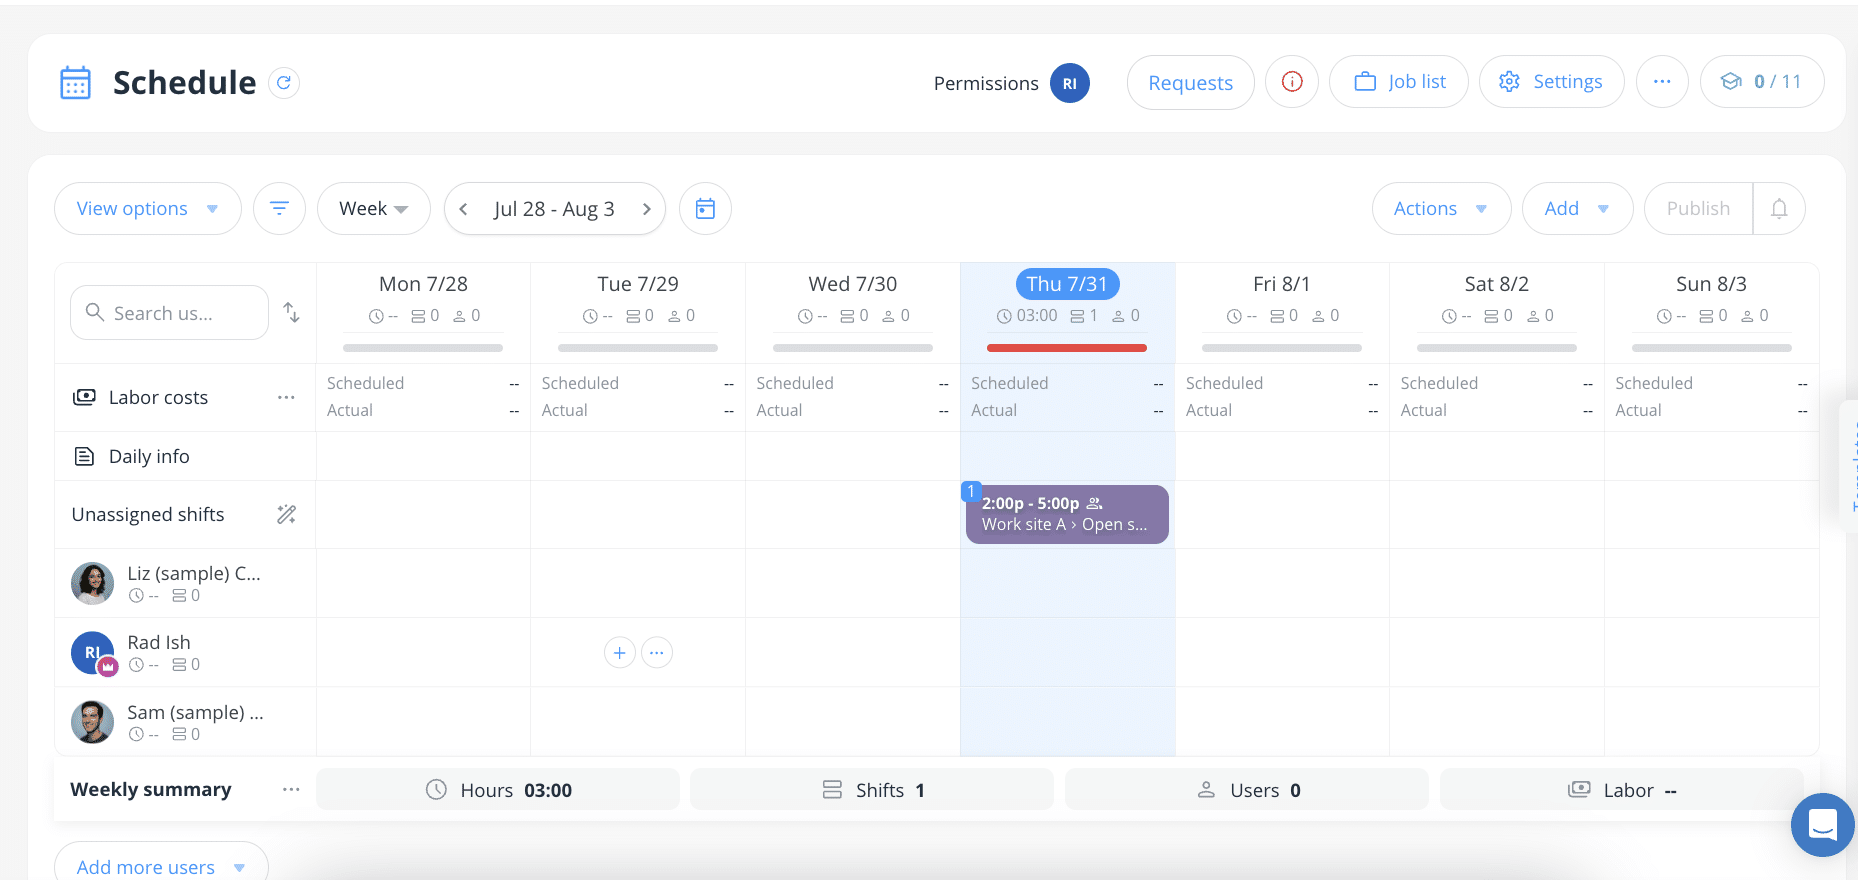Click the Shifts 1 summary
This screenshot has height=880, width=1858.
(872, 790)
